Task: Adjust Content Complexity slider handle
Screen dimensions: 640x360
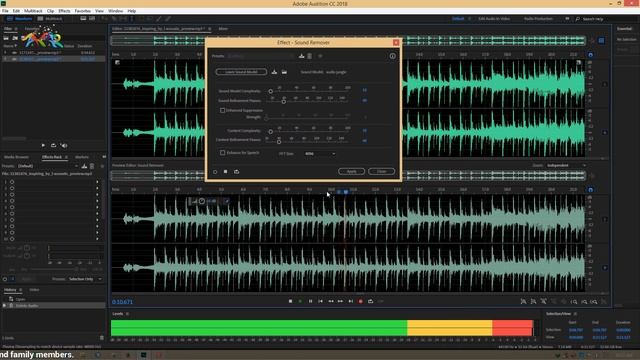Action: click(x=271, y=132)
